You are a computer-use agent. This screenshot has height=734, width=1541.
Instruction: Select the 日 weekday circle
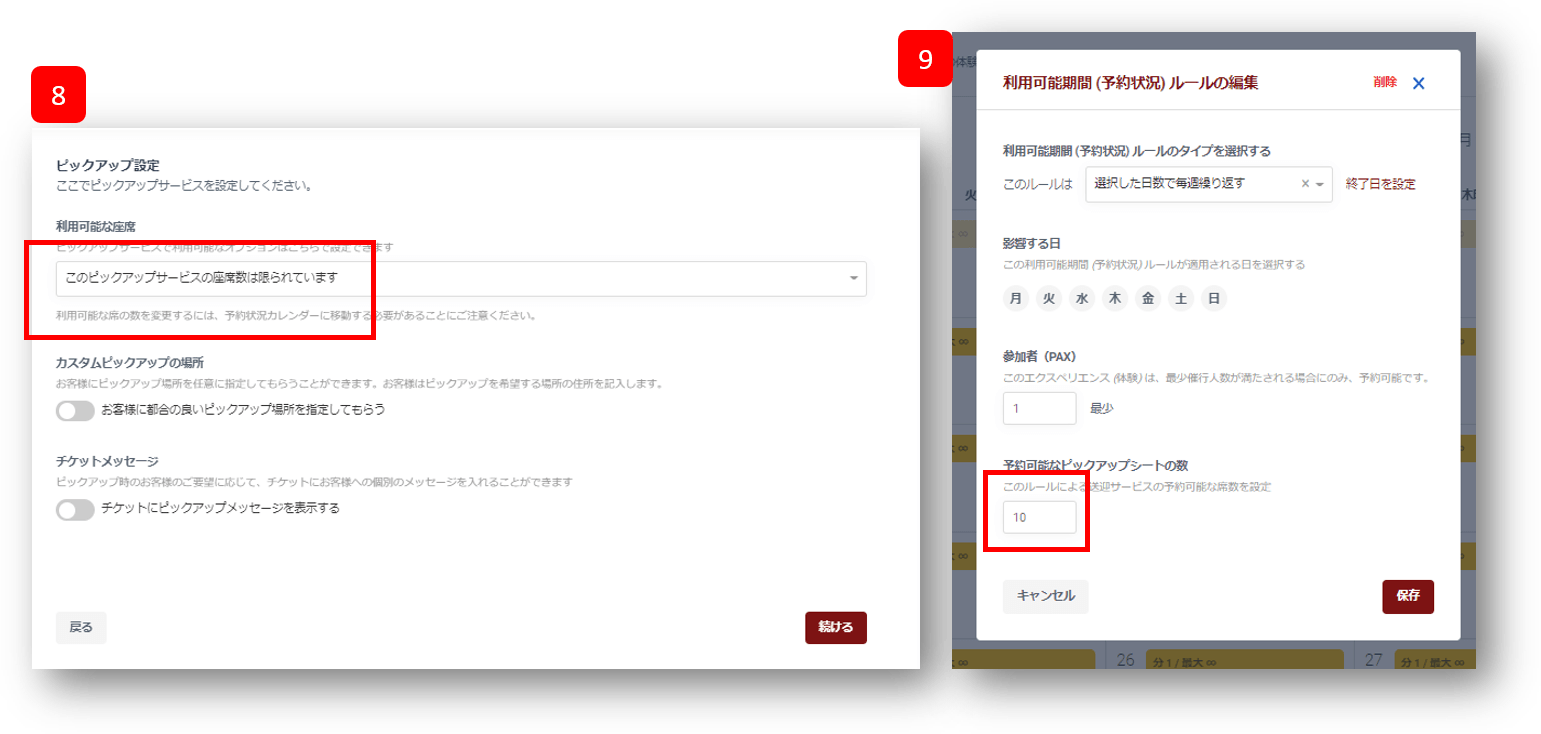pos(1214,298)
